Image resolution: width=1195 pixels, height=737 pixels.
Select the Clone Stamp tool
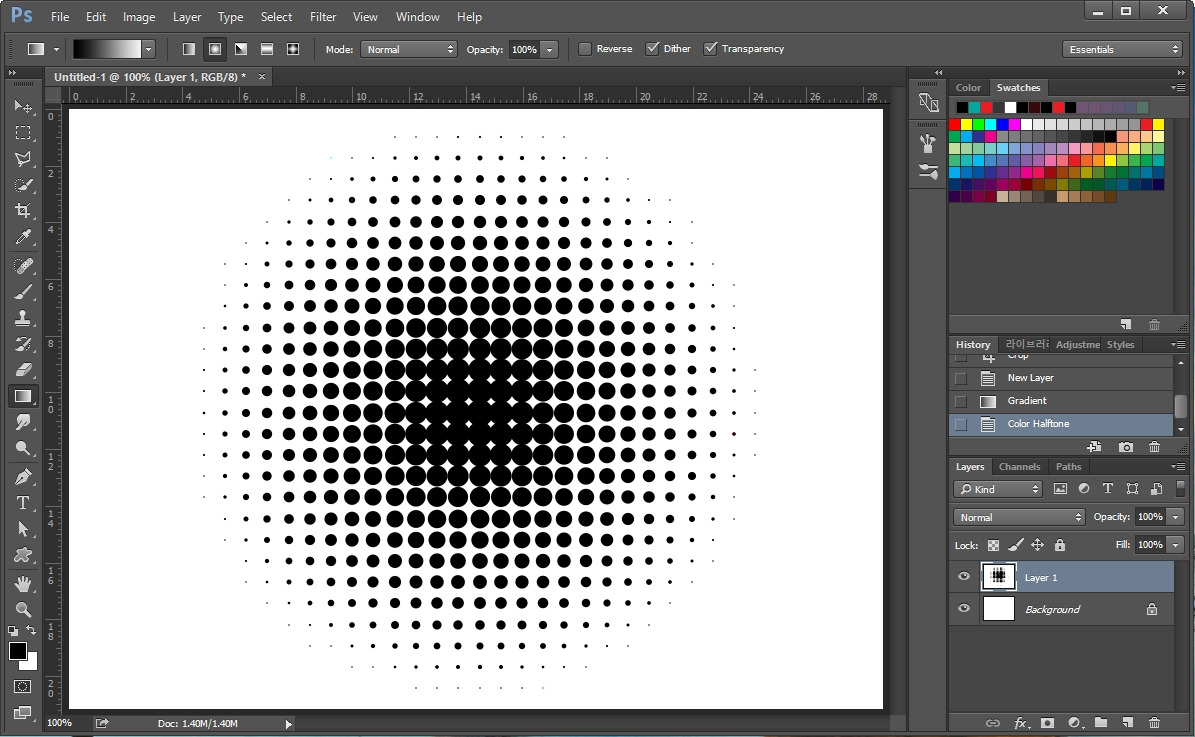23,318
